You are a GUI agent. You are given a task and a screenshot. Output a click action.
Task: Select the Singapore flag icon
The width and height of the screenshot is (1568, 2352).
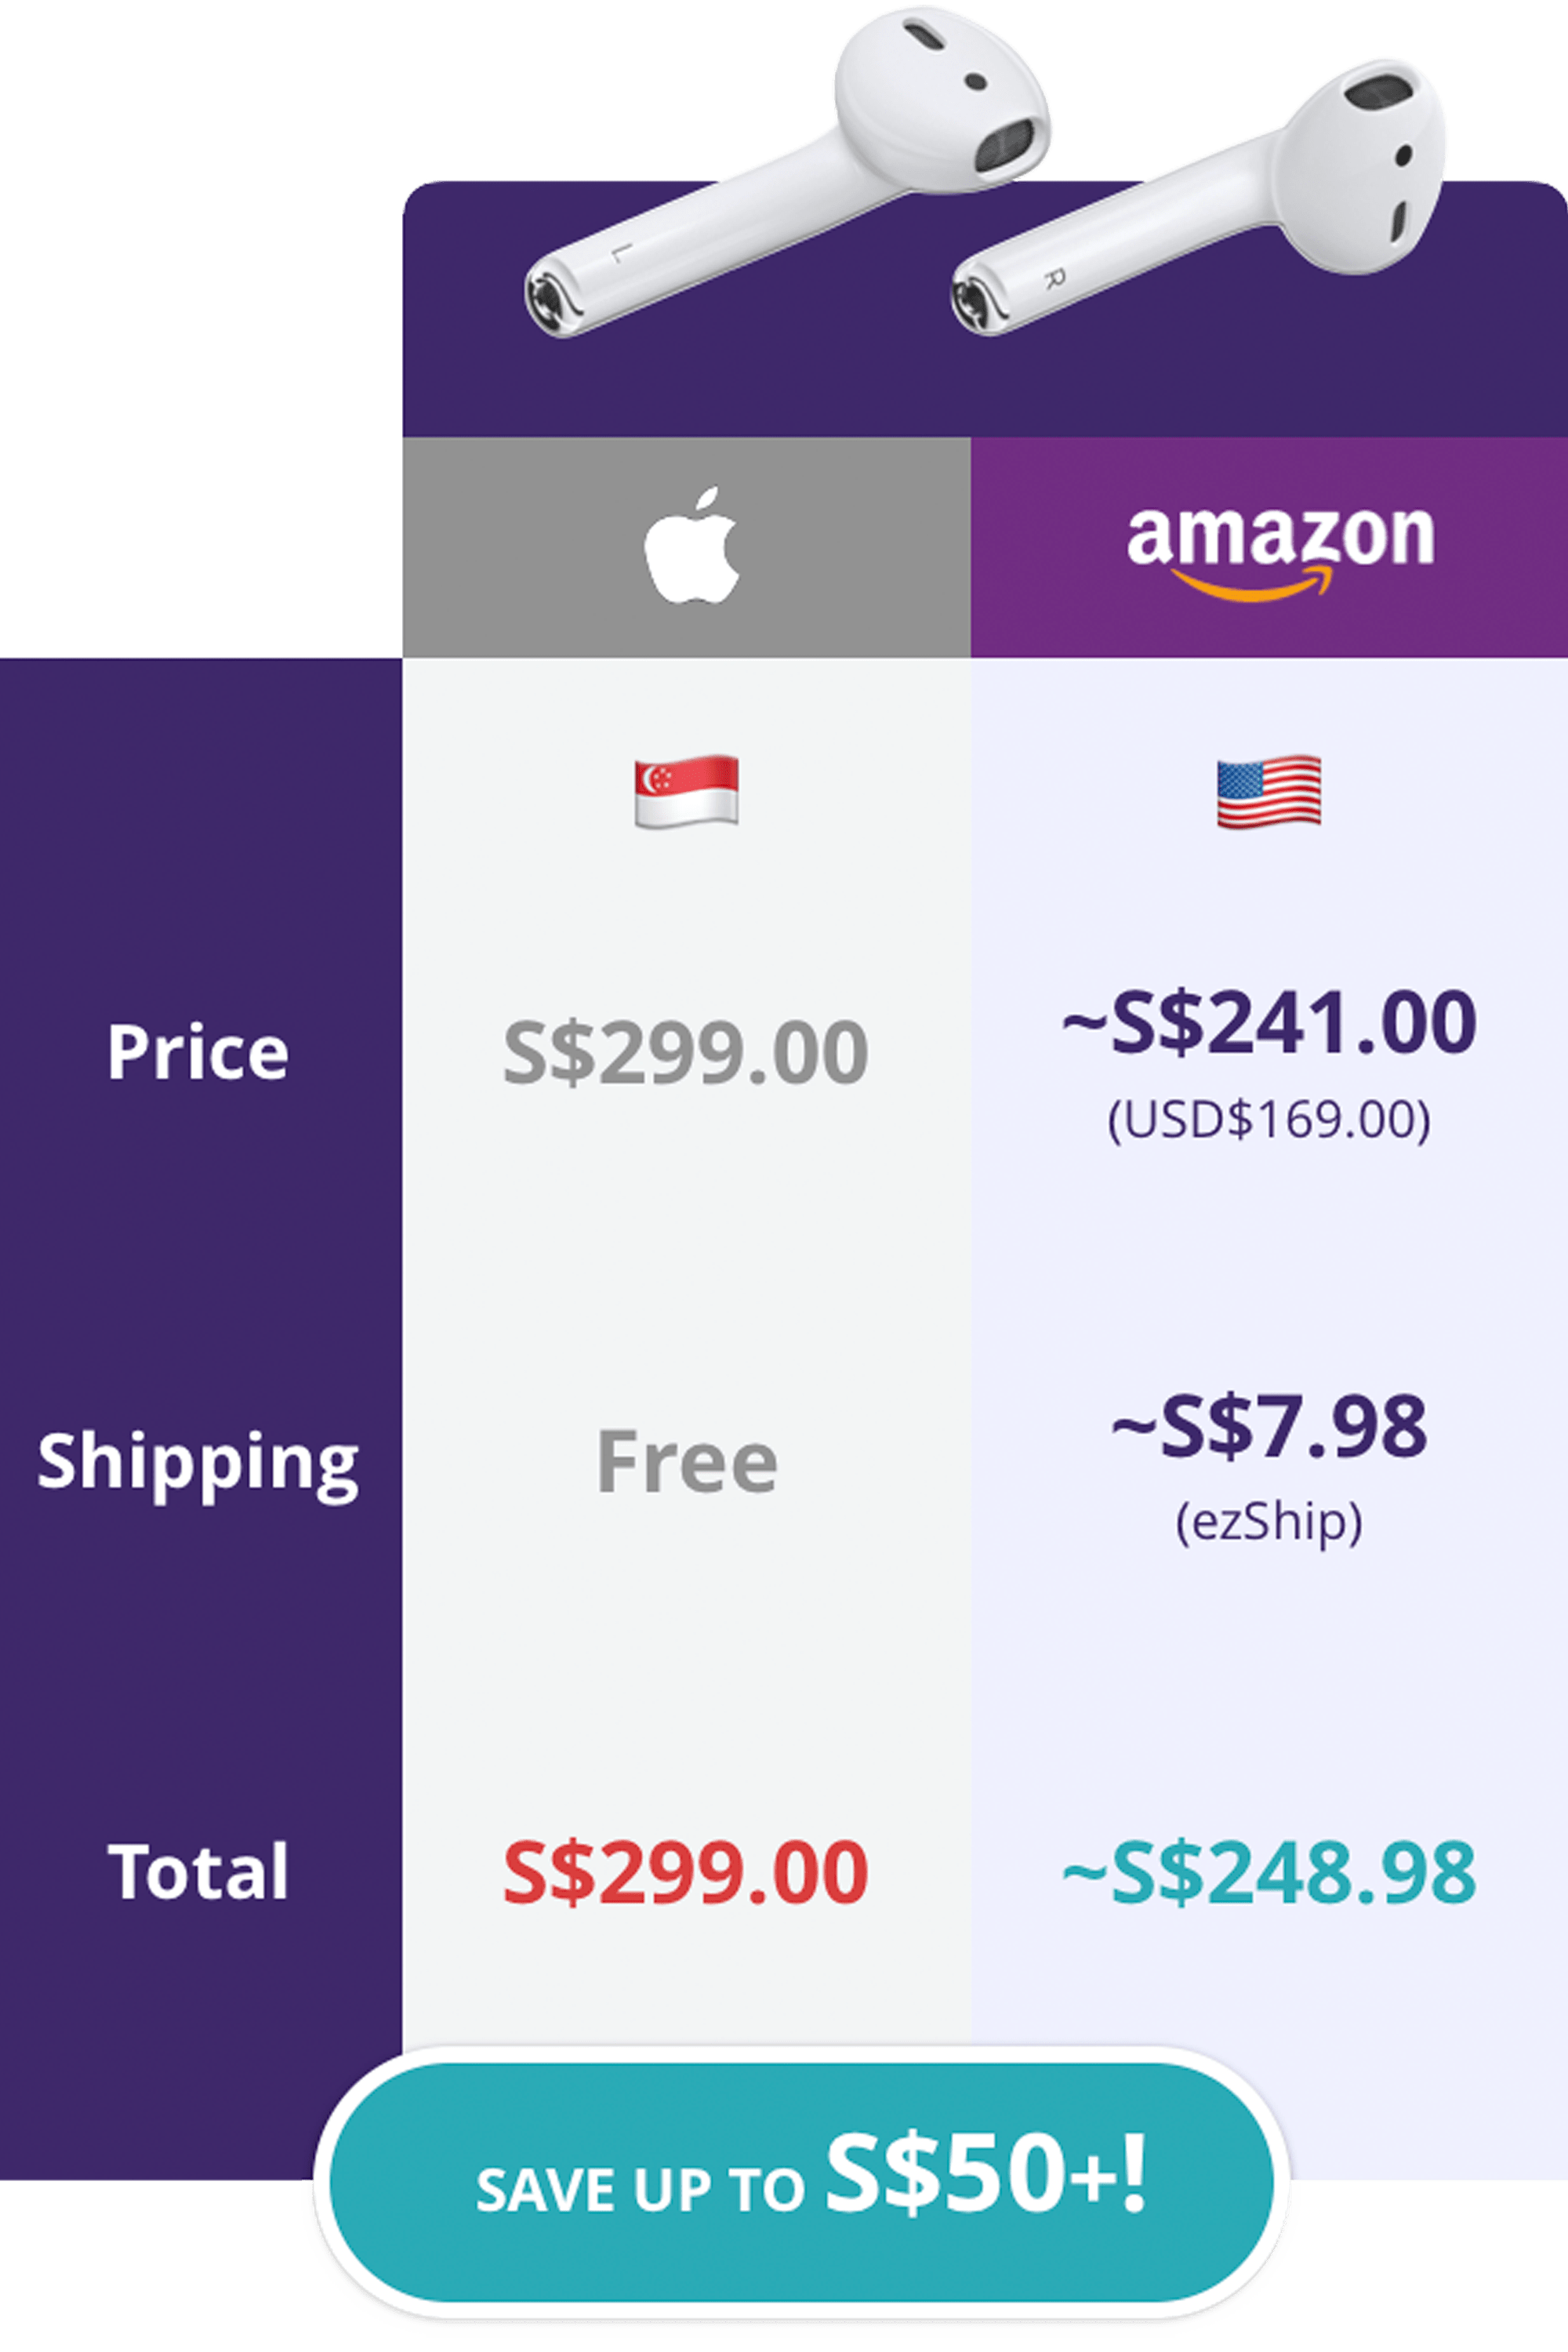tap(687, 791)
